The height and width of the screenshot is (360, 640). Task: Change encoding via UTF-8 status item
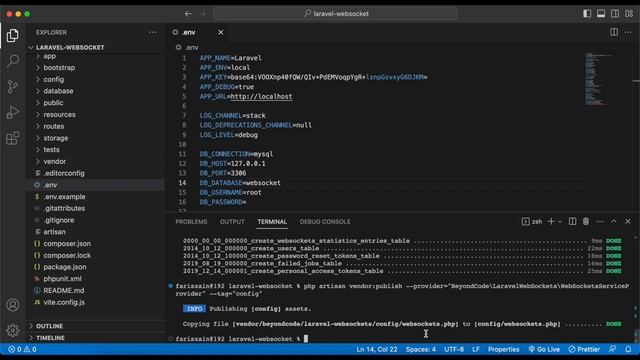454,349
